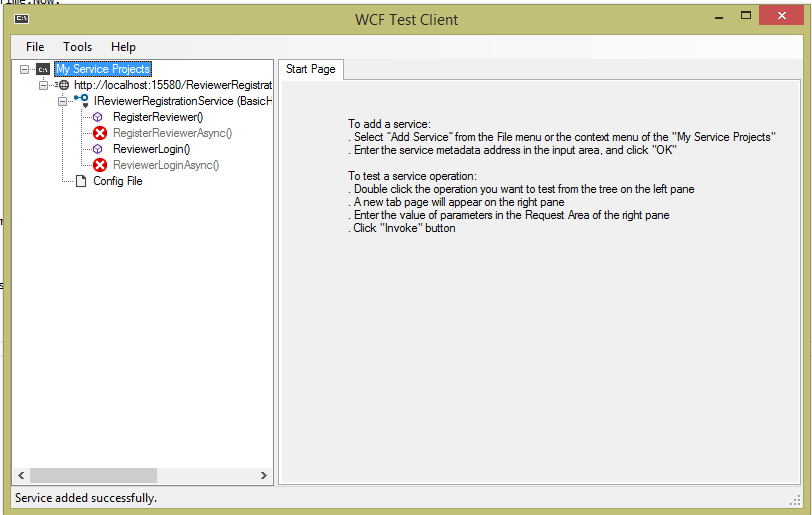Click the globe icon beside the localhost URL
The width and height of the screenshot is (812, 515).
click(x=63, y=85)
